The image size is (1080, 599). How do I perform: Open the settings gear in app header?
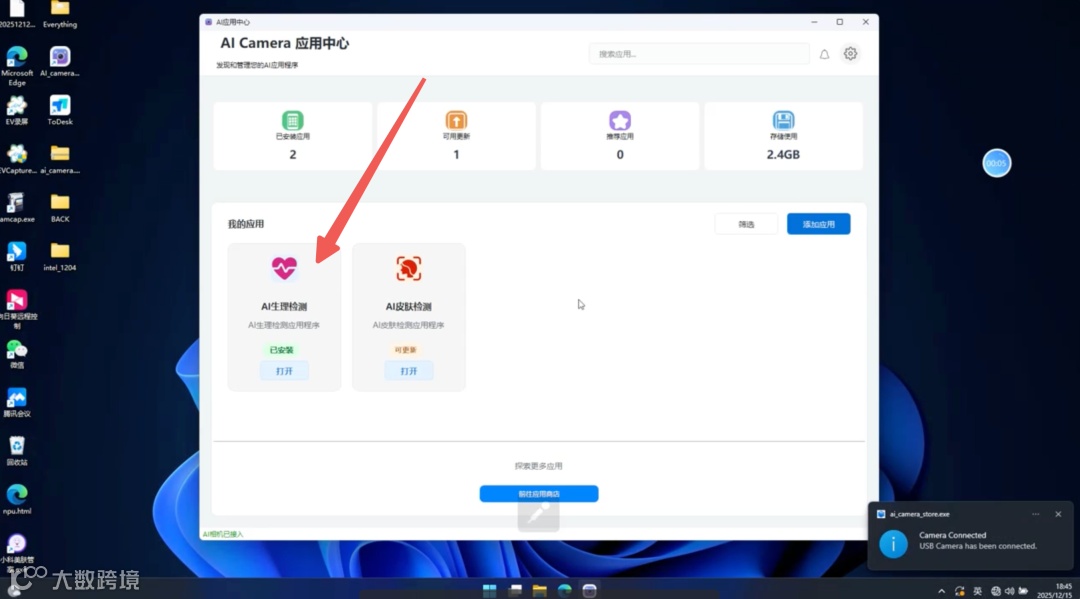(851, 54)
